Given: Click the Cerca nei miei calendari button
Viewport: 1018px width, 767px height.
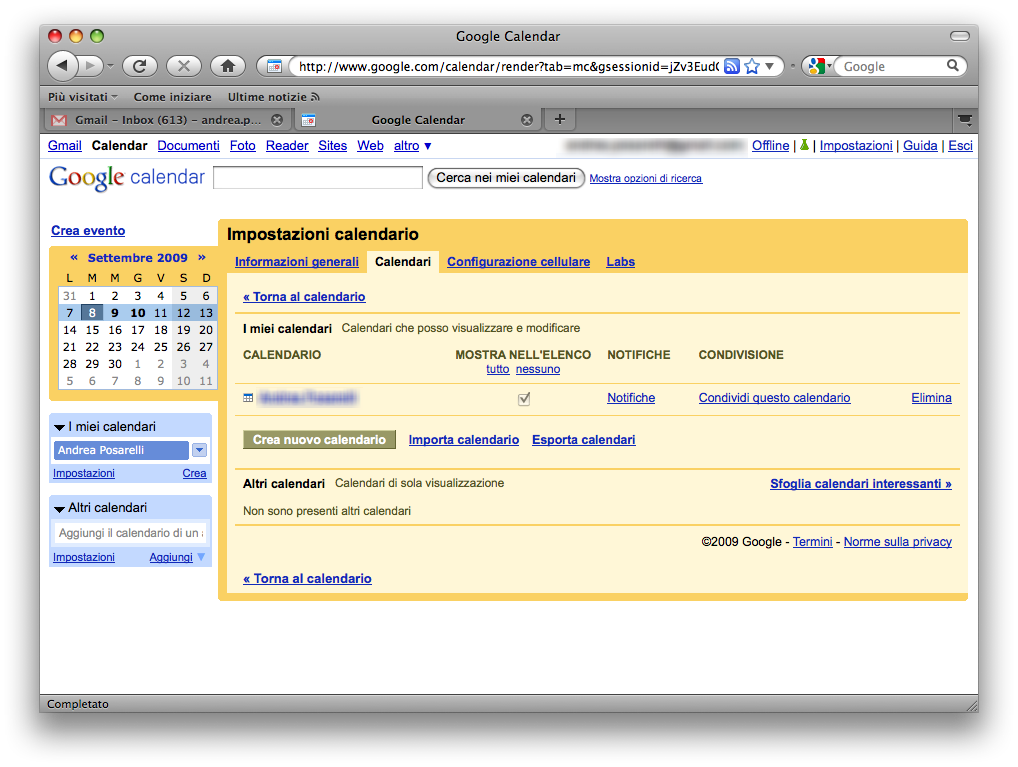Looking at the screenshot, I should point(506,178).
